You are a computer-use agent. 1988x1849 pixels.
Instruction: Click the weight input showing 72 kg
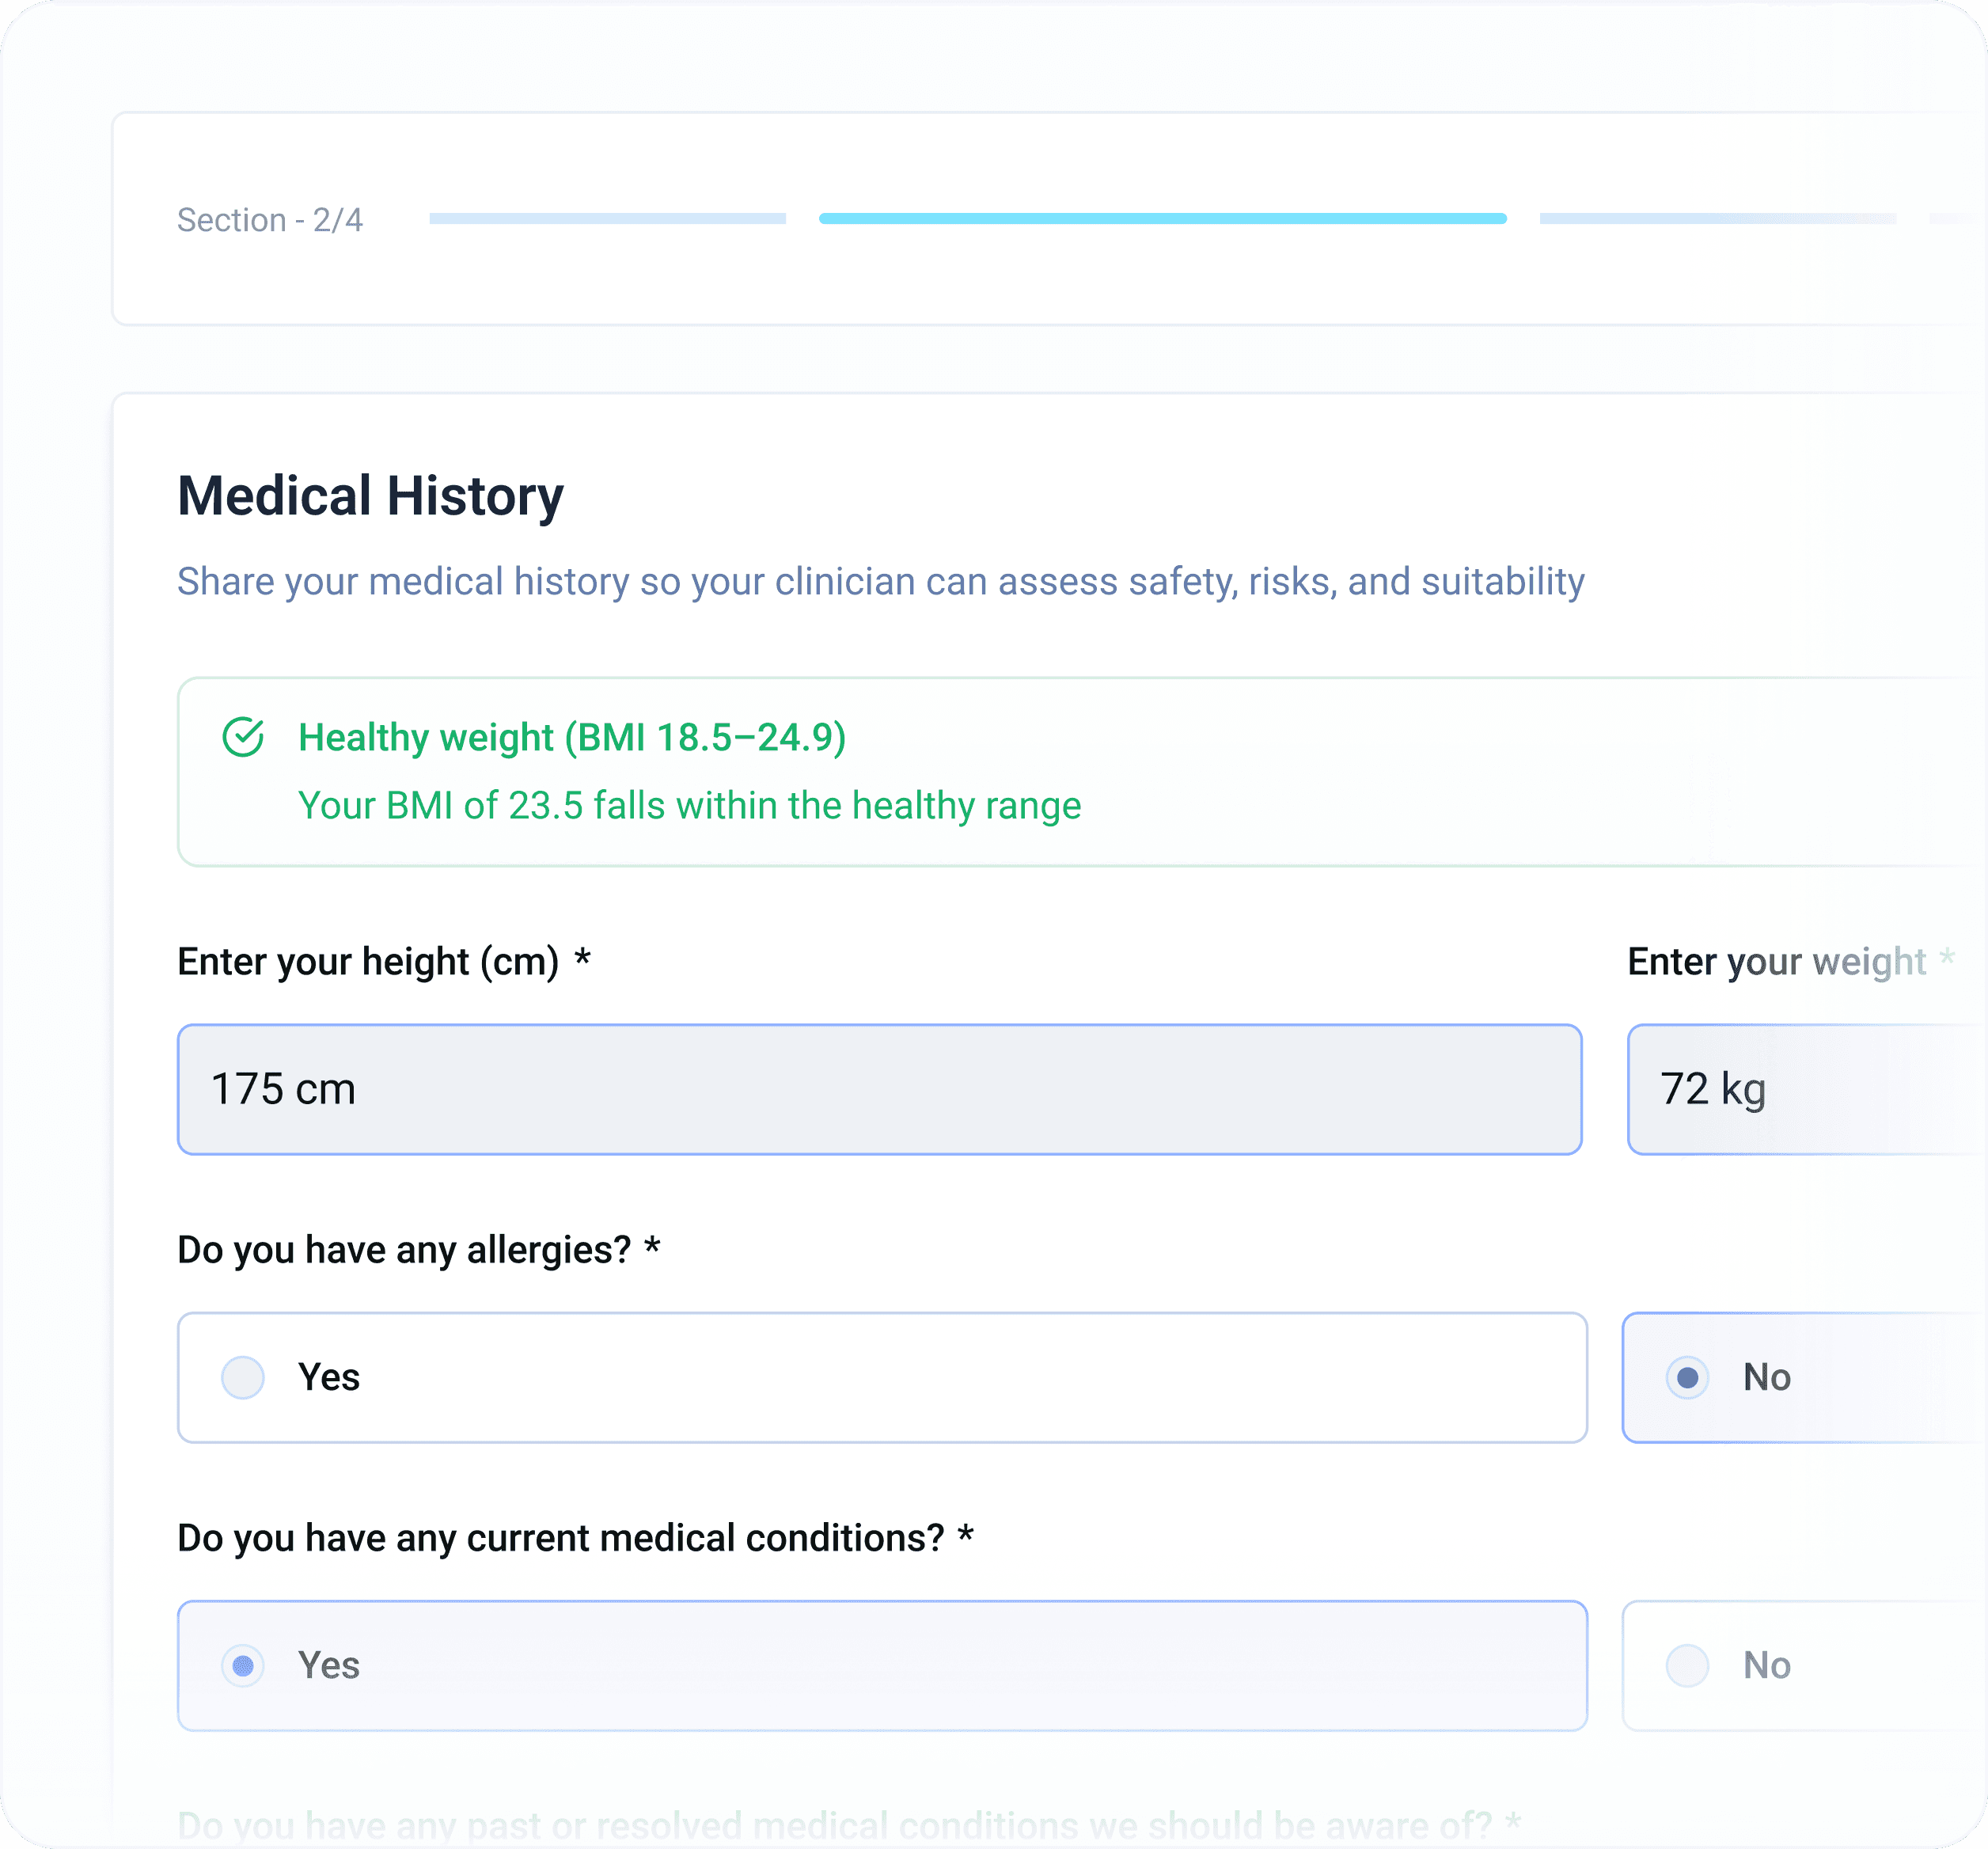coord(1800,1089)
